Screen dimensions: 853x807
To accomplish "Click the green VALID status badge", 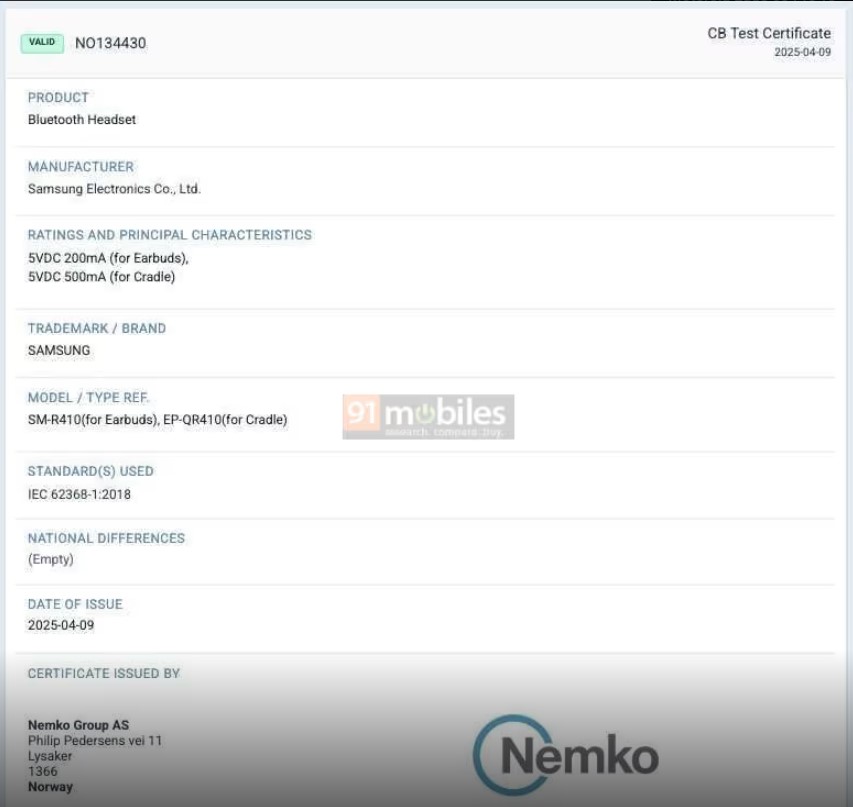I will [x=42, y=43].
